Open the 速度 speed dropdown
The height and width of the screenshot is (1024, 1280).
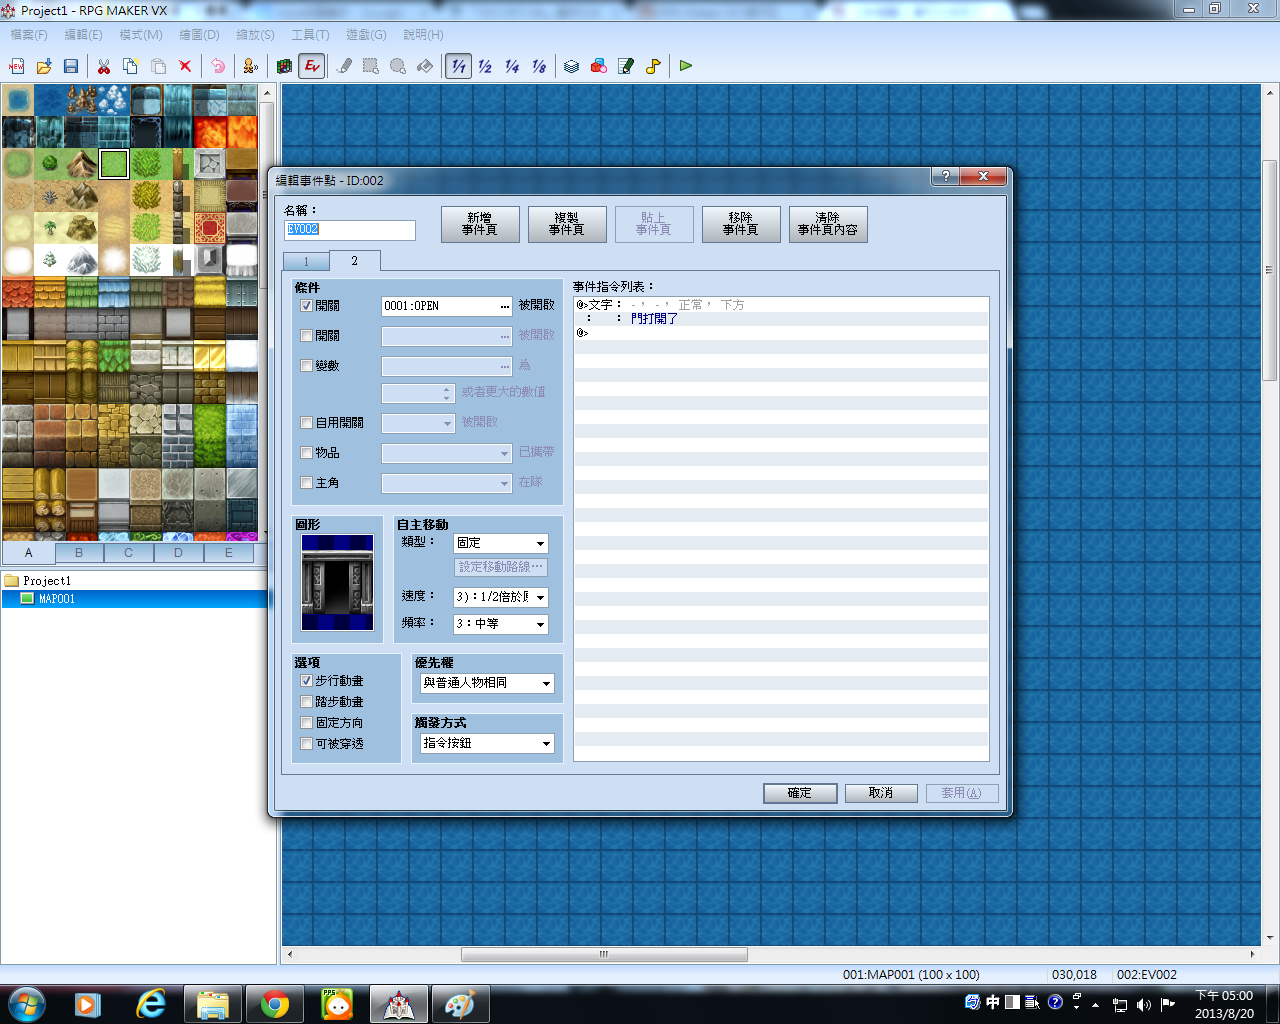pos(501,597)
